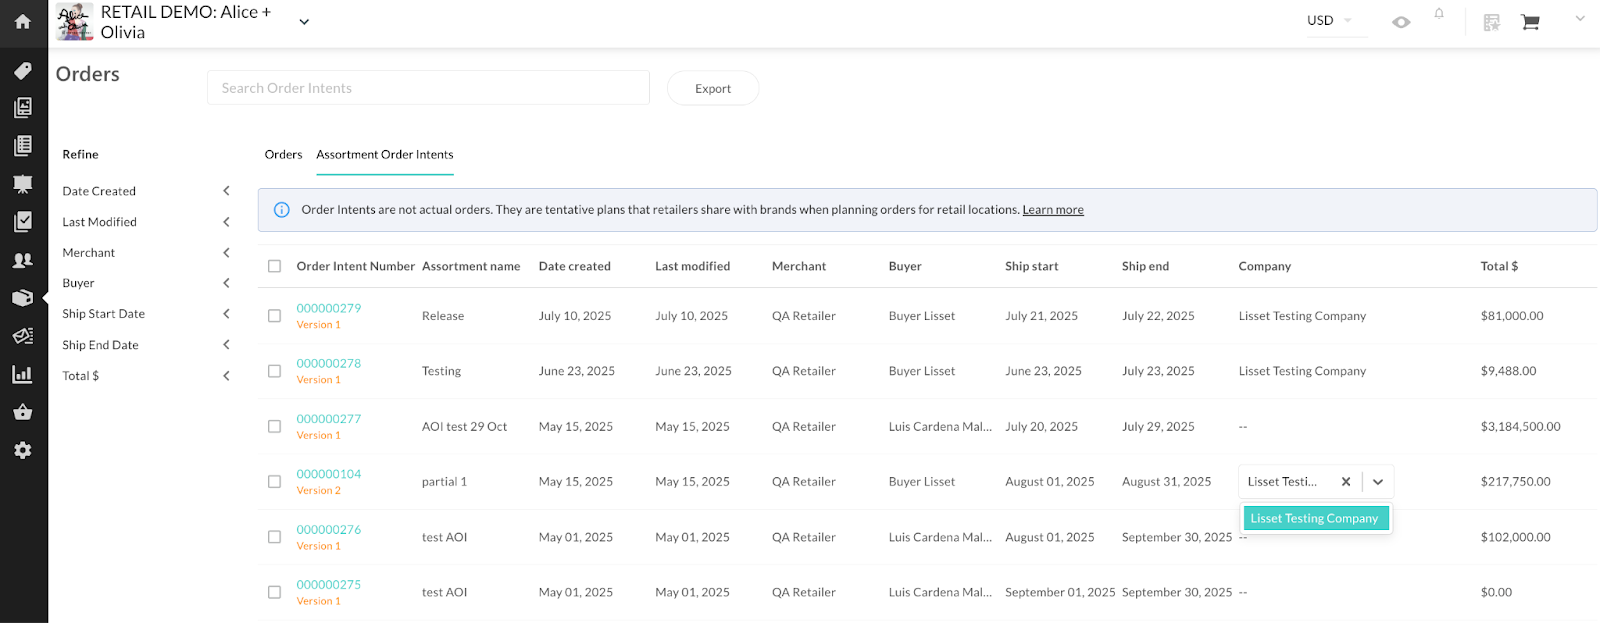Toggle the eye visibility icon in header

coord(1401,22)
